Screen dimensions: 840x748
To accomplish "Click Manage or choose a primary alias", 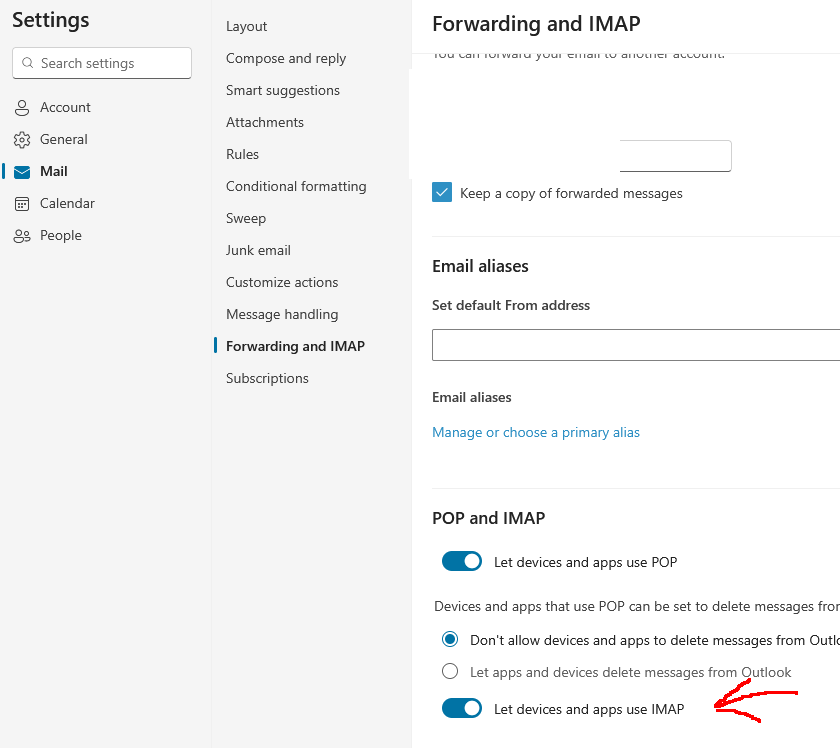I will click(x=536, y=433).
